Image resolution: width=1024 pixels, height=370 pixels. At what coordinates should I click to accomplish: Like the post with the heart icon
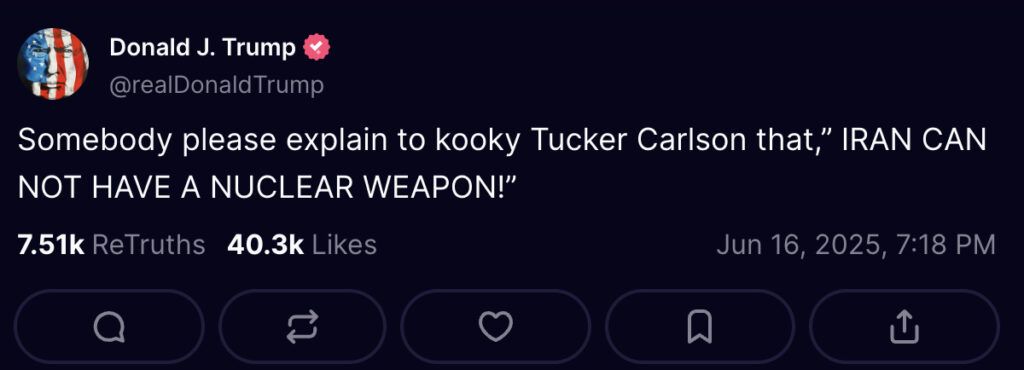496,326
